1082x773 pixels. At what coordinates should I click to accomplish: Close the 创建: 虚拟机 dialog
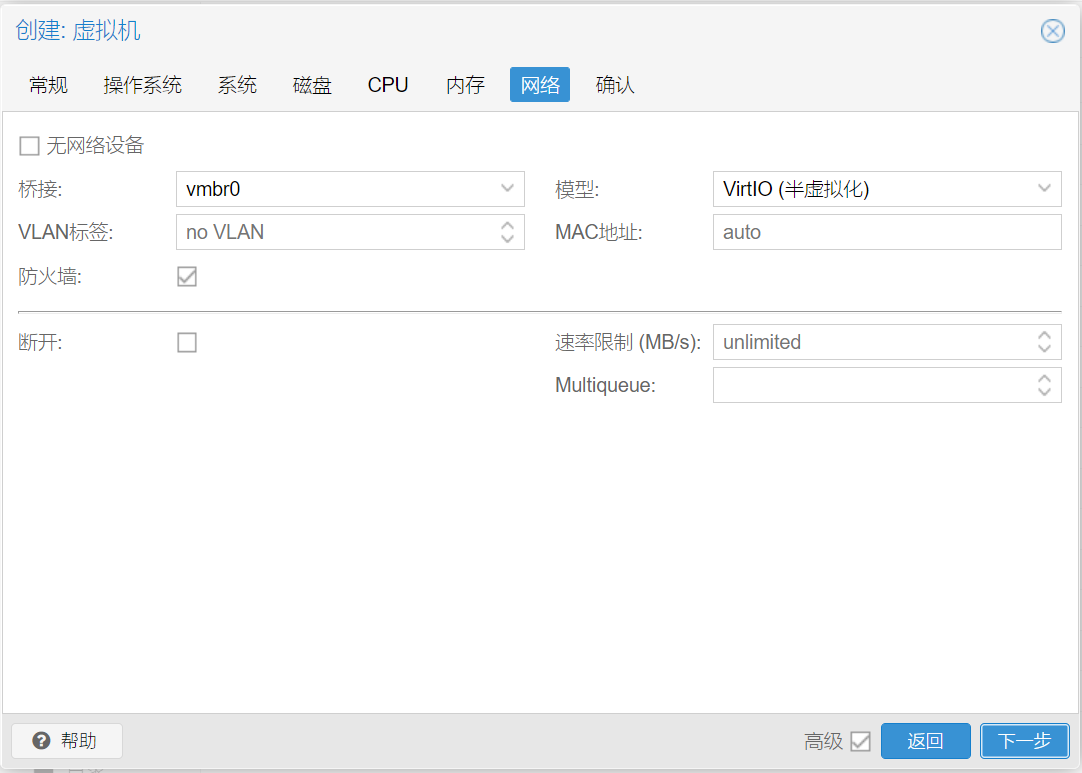click(x=1052, y=31)
